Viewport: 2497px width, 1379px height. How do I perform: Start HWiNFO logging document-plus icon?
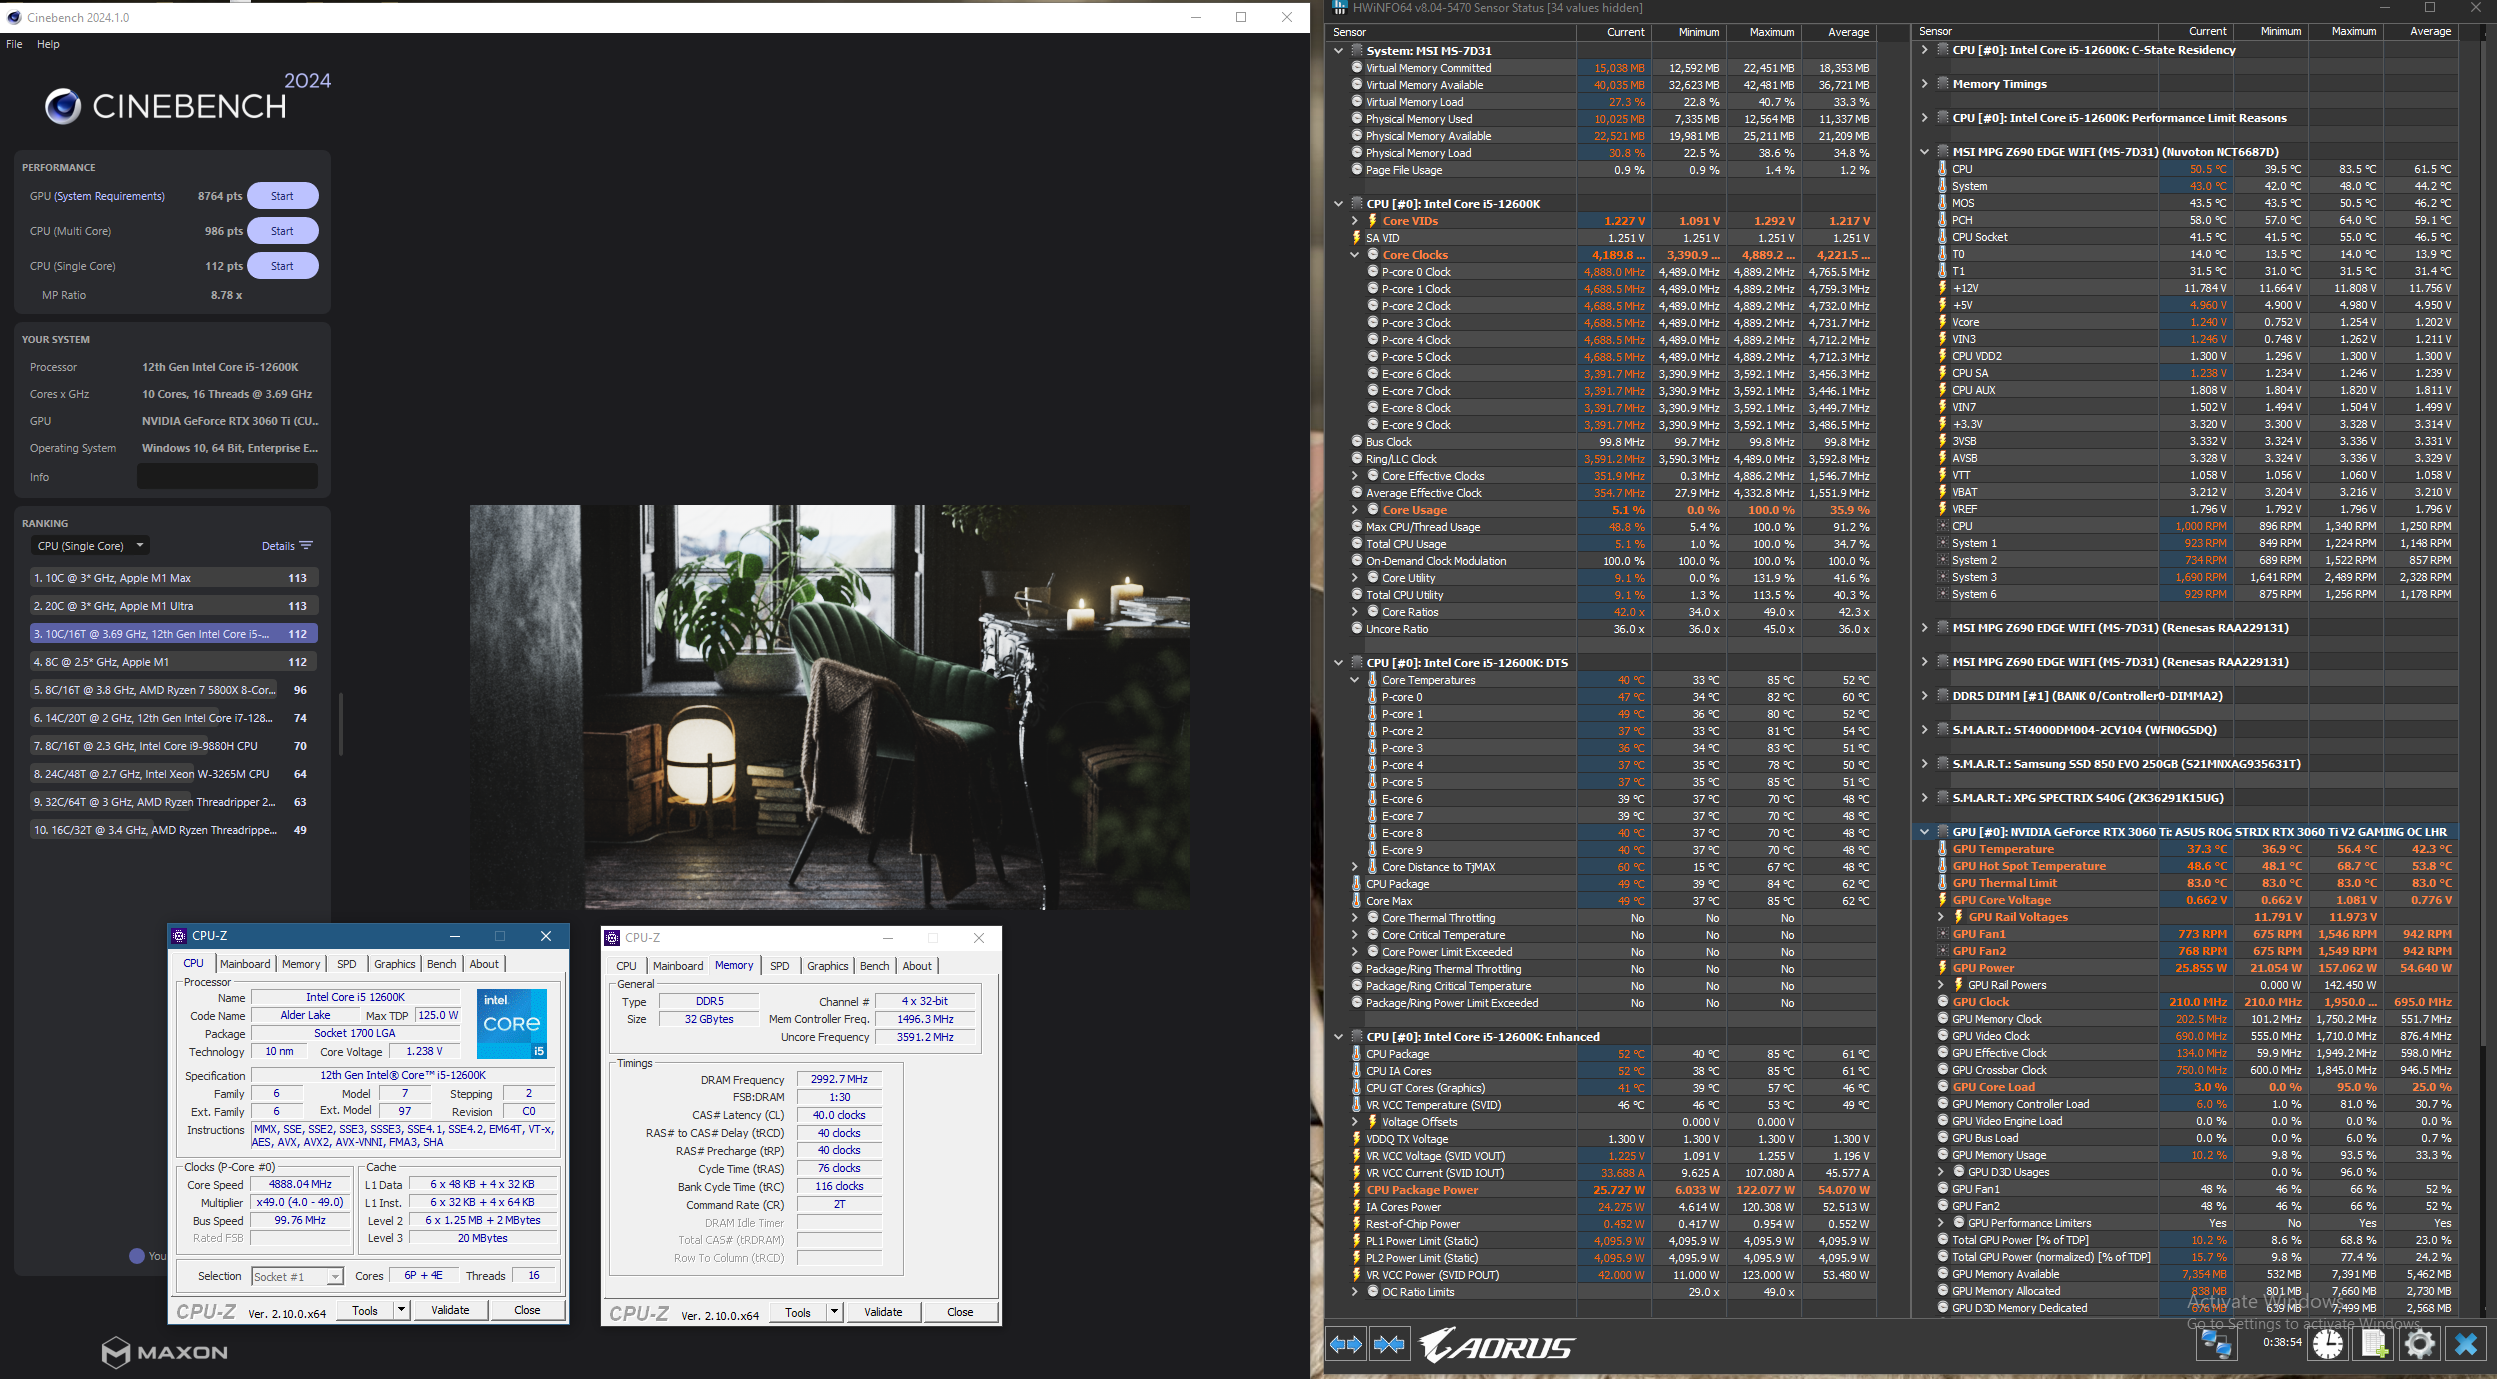[x=2374, y=1345]
